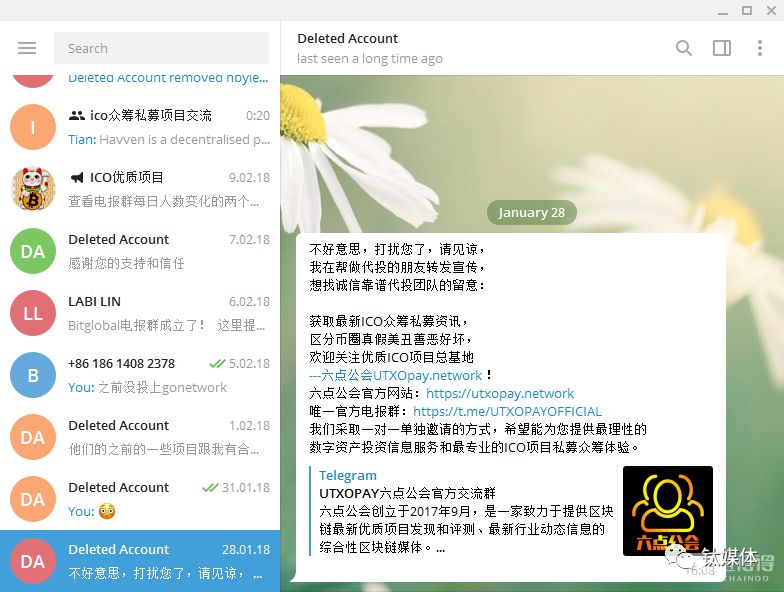The image size is (784, 592).
Task: Click the 六点公会UTXOpay.network blue link
Action: tap(396, 376)
